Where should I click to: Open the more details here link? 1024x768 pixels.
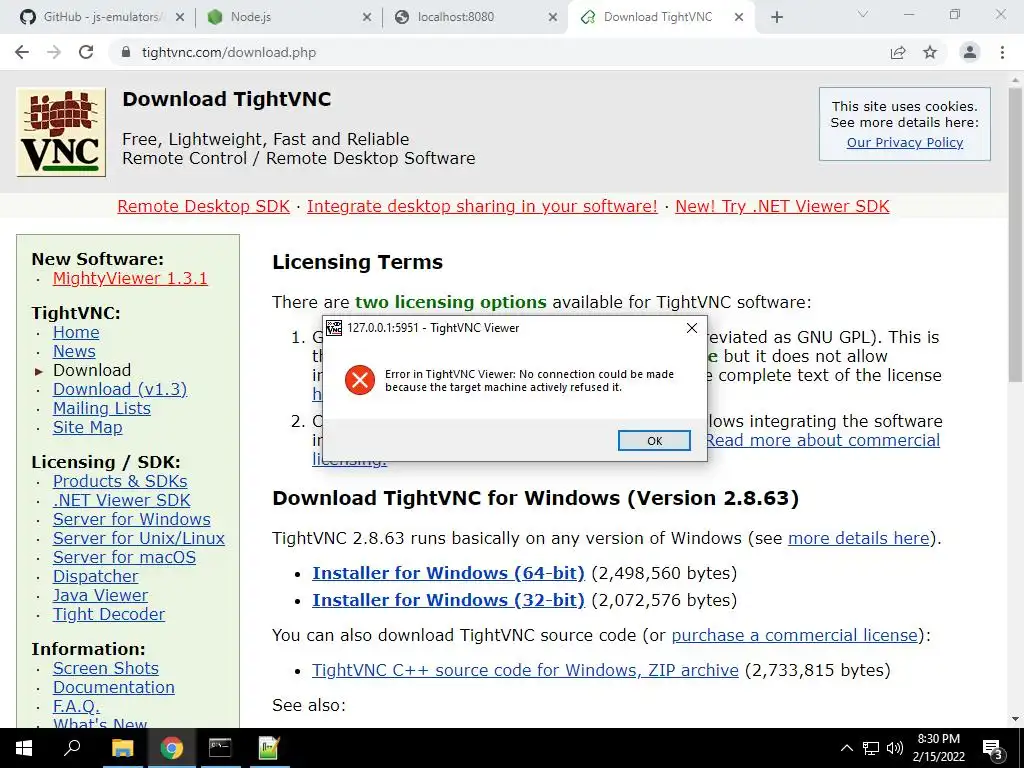pyautogui.click(x=858, y=538)
